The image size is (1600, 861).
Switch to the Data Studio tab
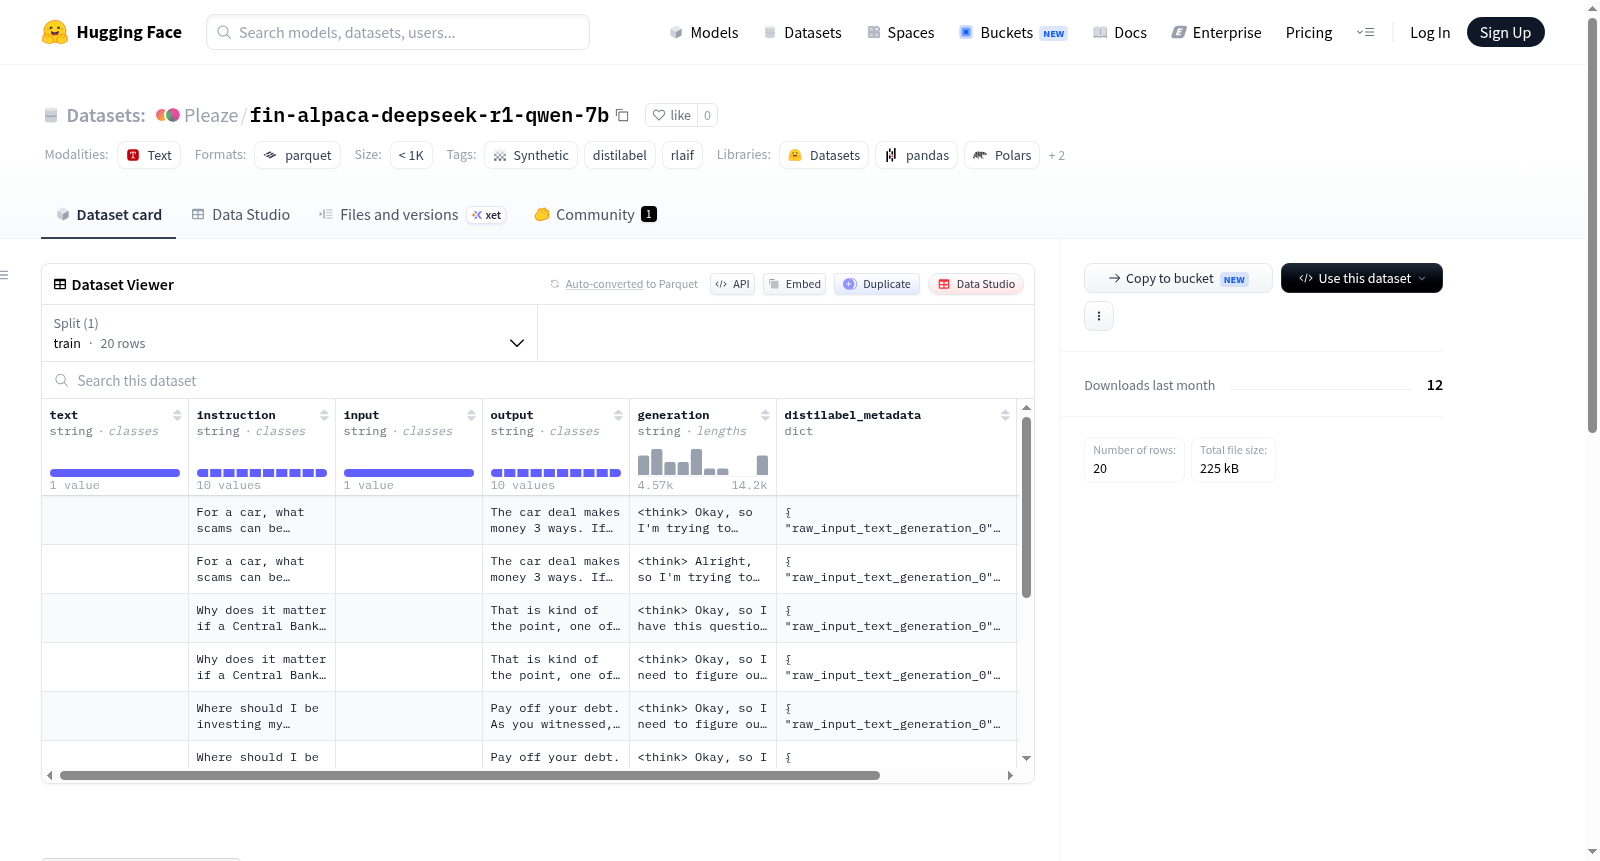[x=241, y=214]
